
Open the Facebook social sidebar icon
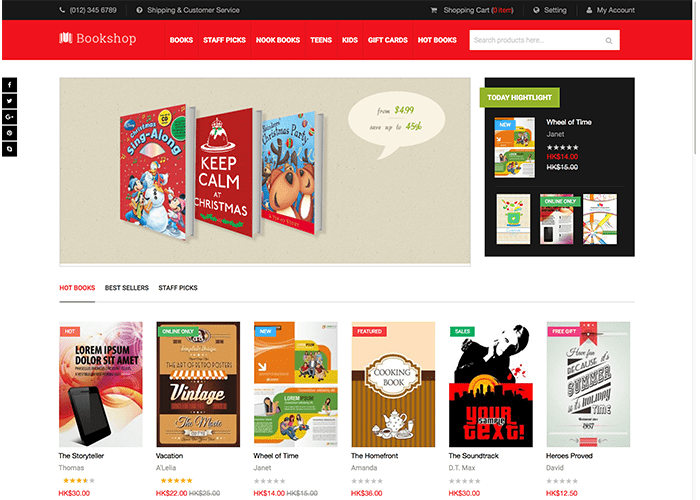click(x=9, y=85)
